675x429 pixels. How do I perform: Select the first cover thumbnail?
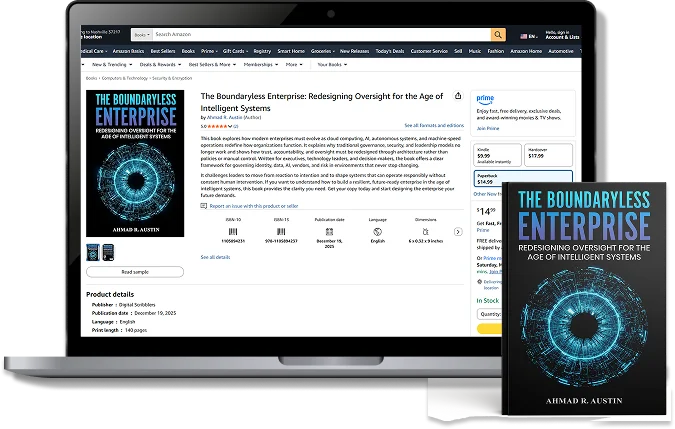click(x=93, y=252)
